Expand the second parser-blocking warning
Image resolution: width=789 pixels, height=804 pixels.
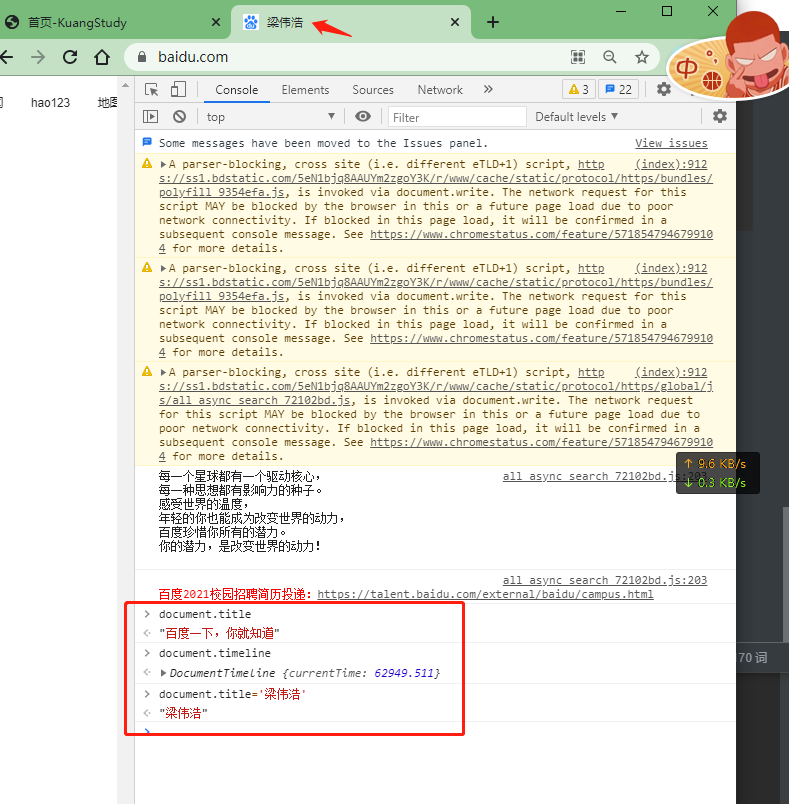click(x=163, y=268)
